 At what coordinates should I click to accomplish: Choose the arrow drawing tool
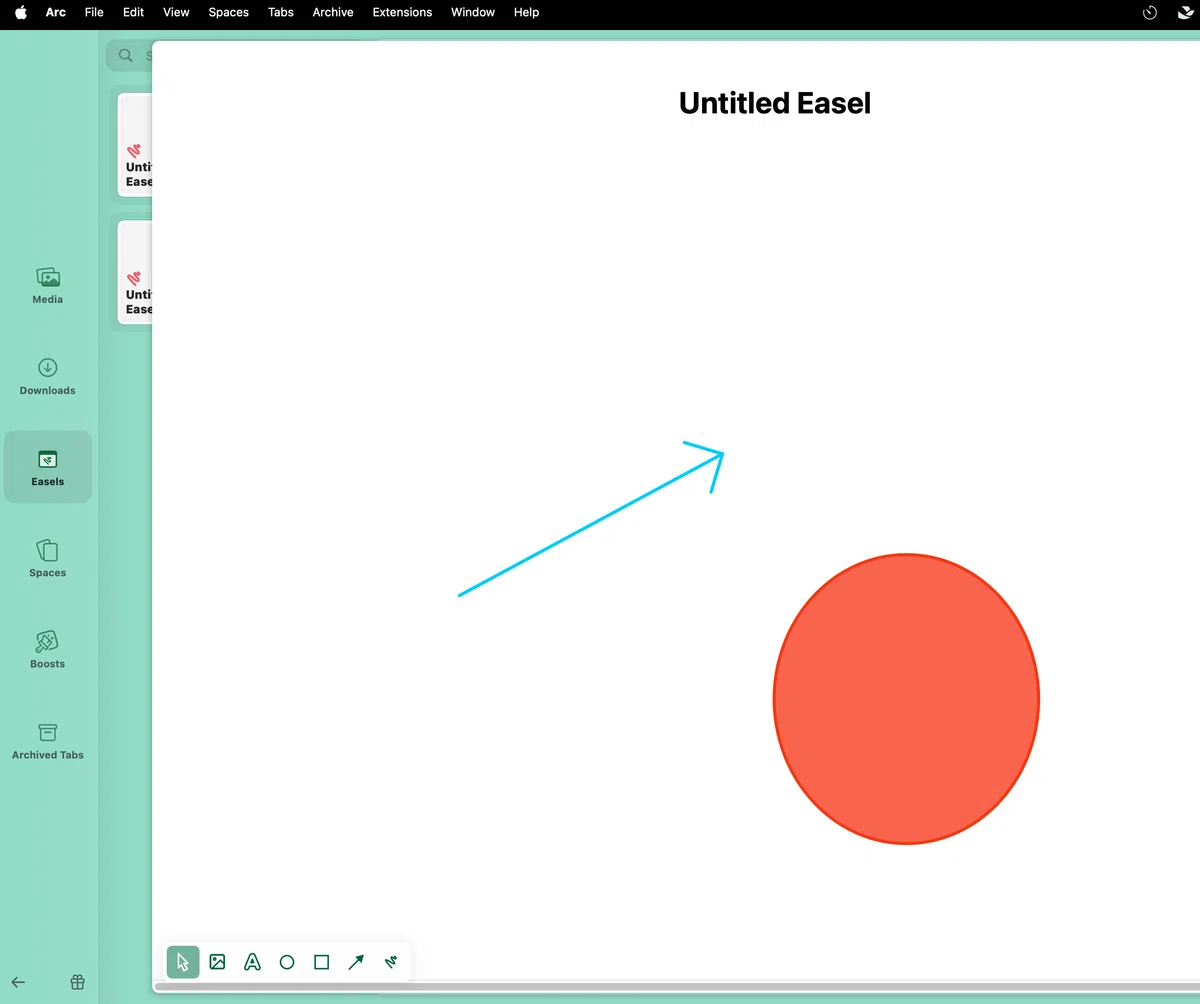click(x=356, y=962)
